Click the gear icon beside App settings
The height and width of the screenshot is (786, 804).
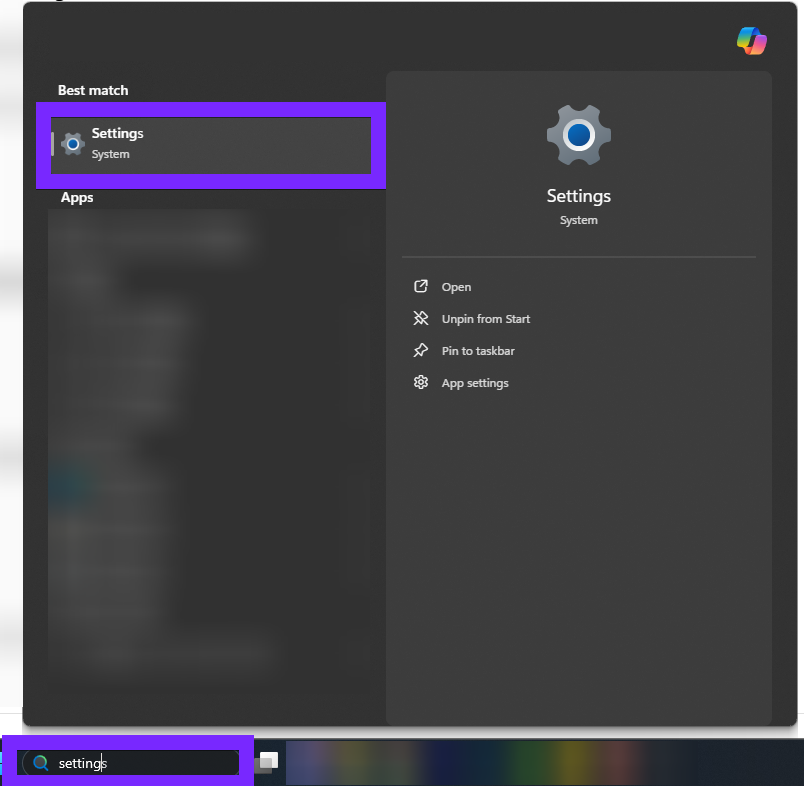coord(420,382)
